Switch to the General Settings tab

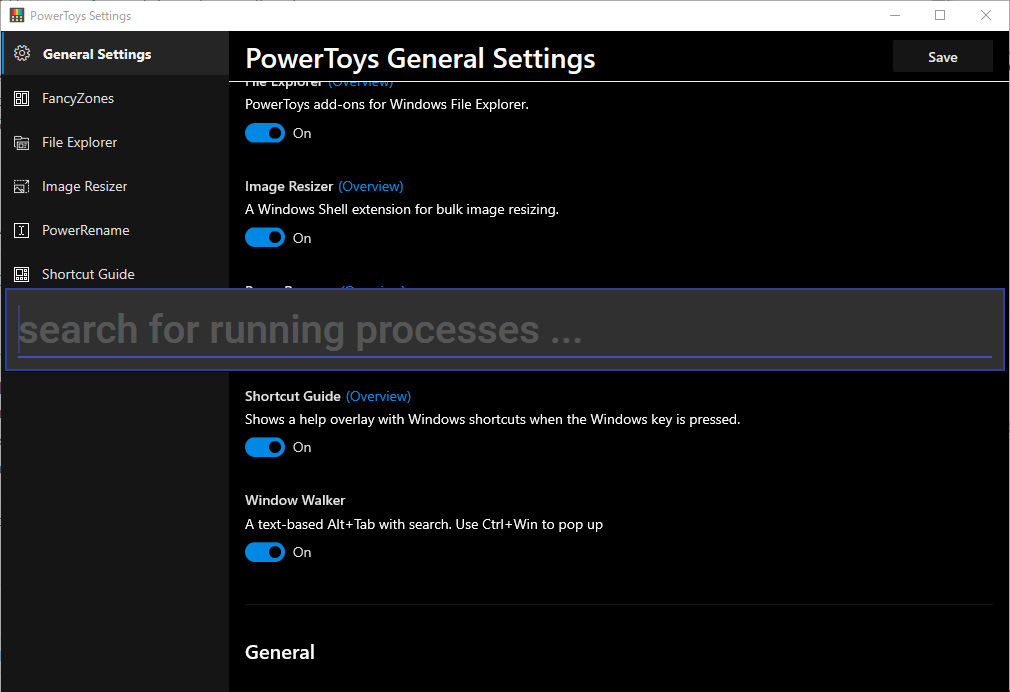pos(97,53)
